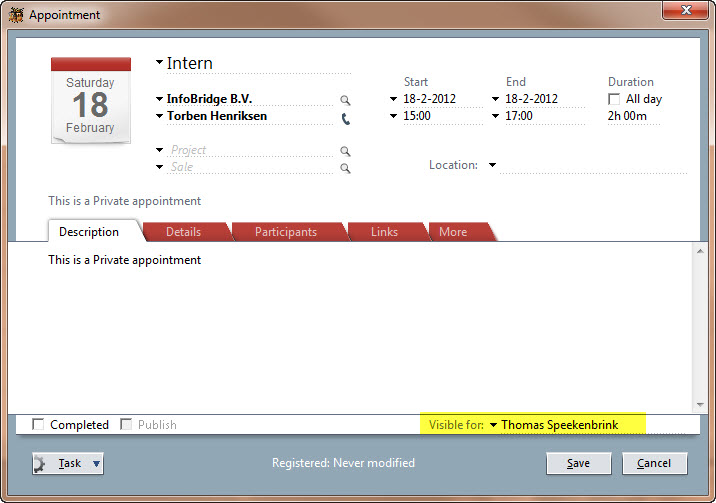Screen dimensions: 716x503
Task: Expand the Project dropdown arrow
Action: (159, 150)
